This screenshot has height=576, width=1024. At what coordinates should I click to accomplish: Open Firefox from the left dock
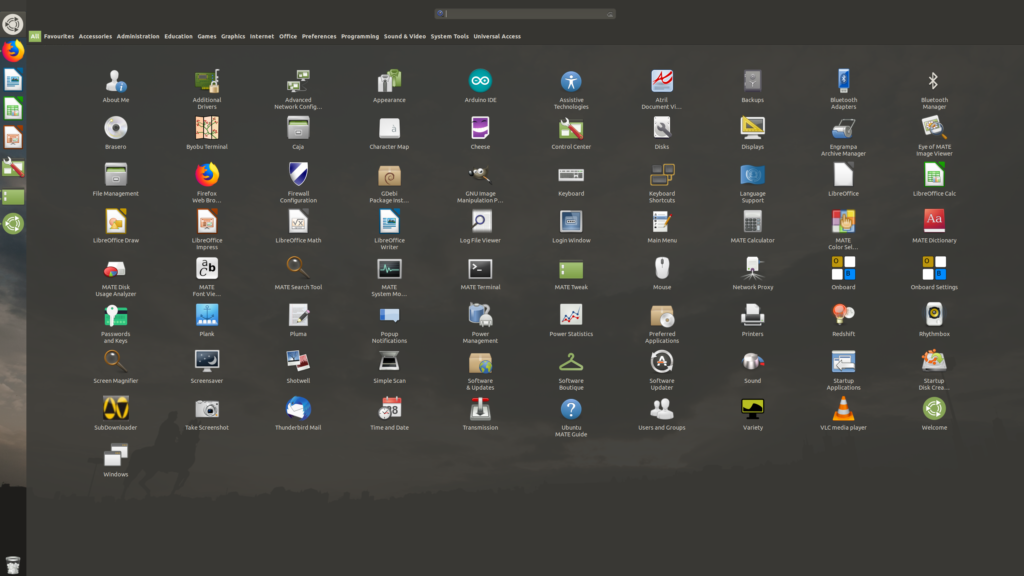(x=12, y=51)
